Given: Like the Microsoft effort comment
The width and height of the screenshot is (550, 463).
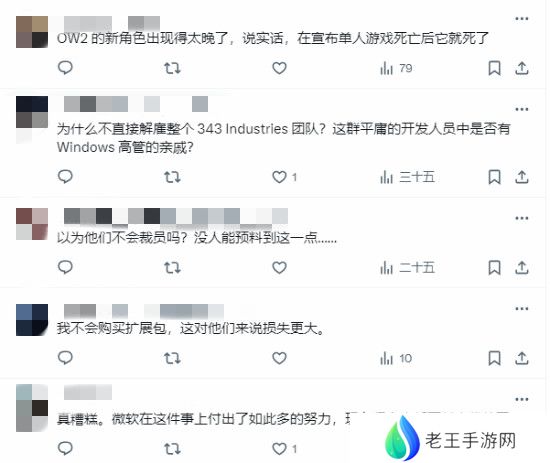Looking at the screenshot, I should (x=280, y=449).
